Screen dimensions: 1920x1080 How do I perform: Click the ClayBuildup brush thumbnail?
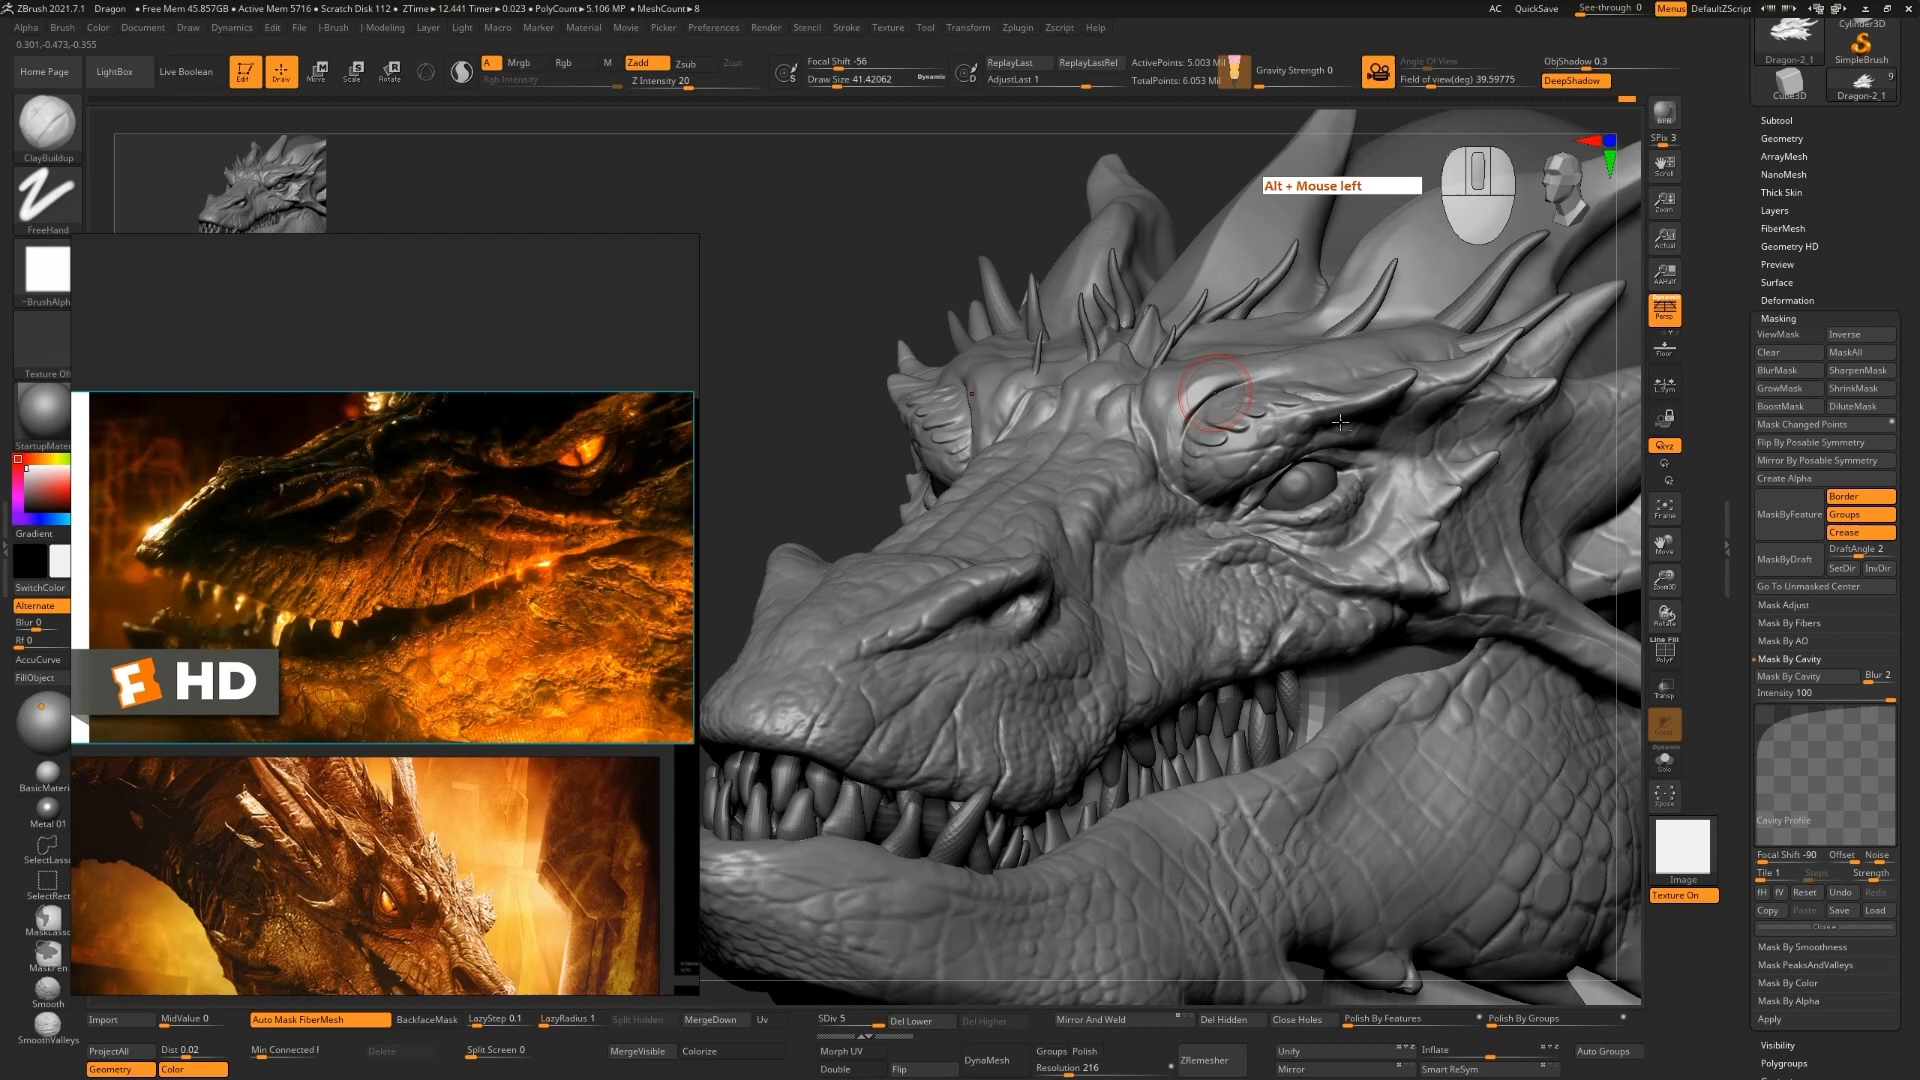pyautogui.click(x=47, y=123)
